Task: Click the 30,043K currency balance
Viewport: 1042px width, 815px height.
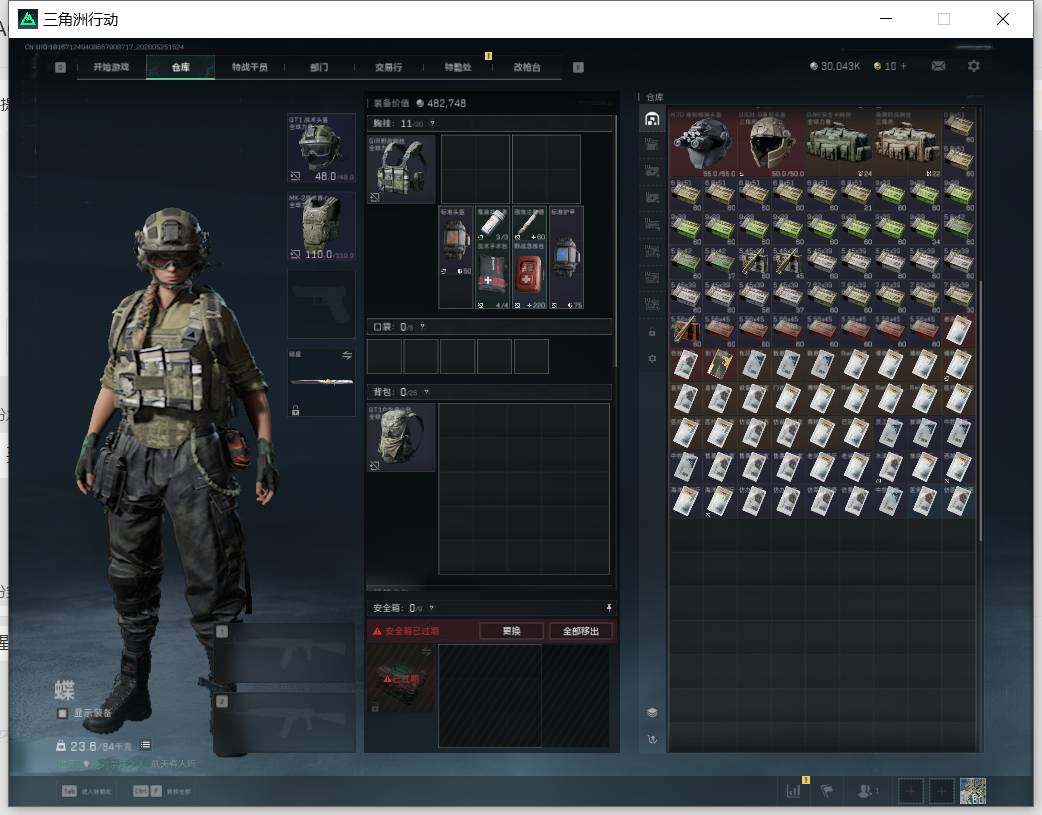Action: [835, 66]
